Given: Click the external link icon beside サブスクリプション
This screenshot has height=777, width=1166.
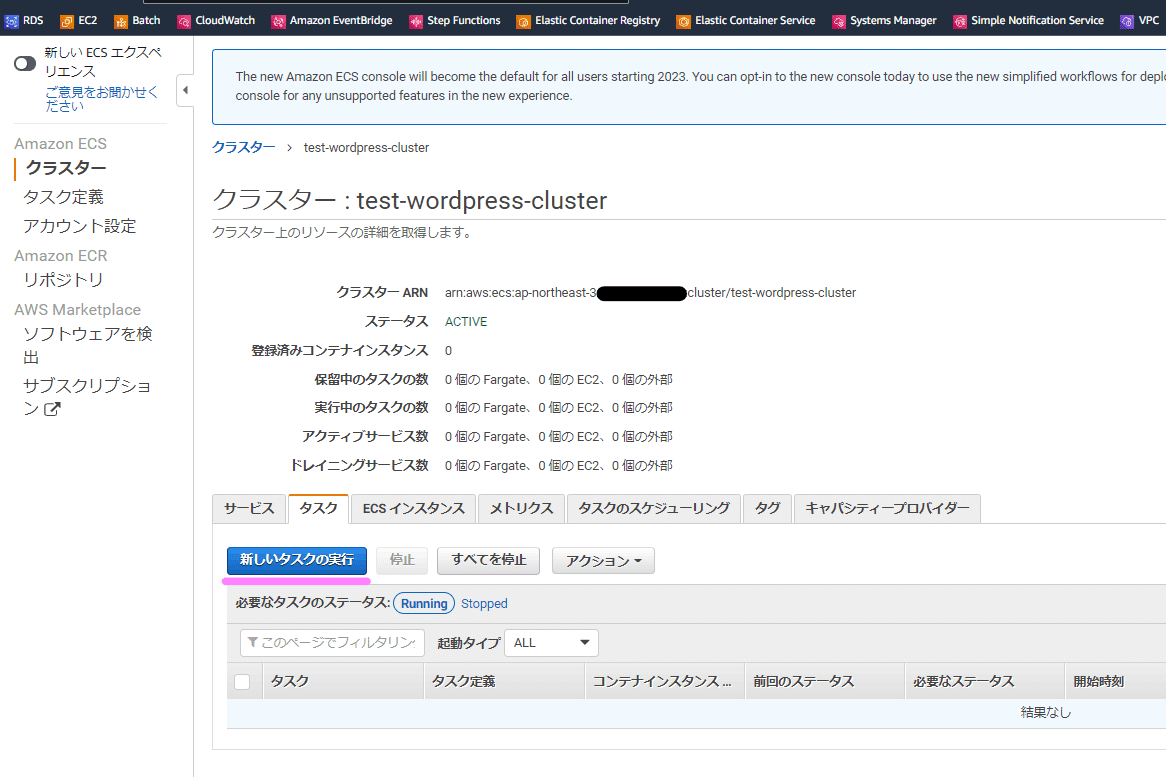Looking at the screenshot, I should pos(52,409).
